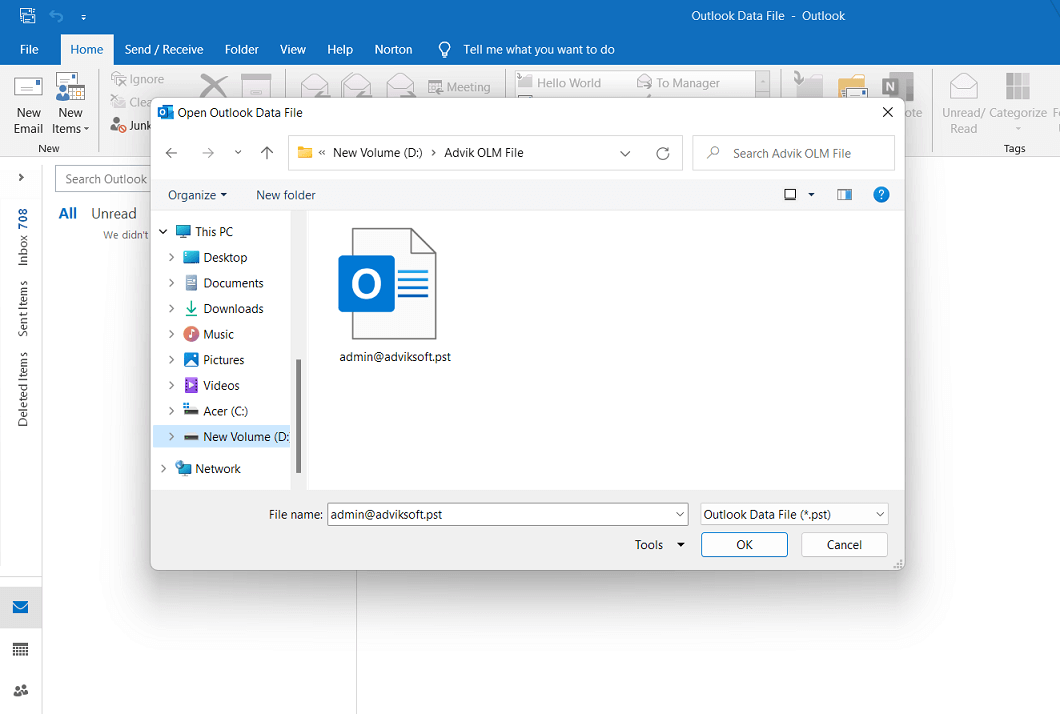Open the New Items menu

(70, 105)
